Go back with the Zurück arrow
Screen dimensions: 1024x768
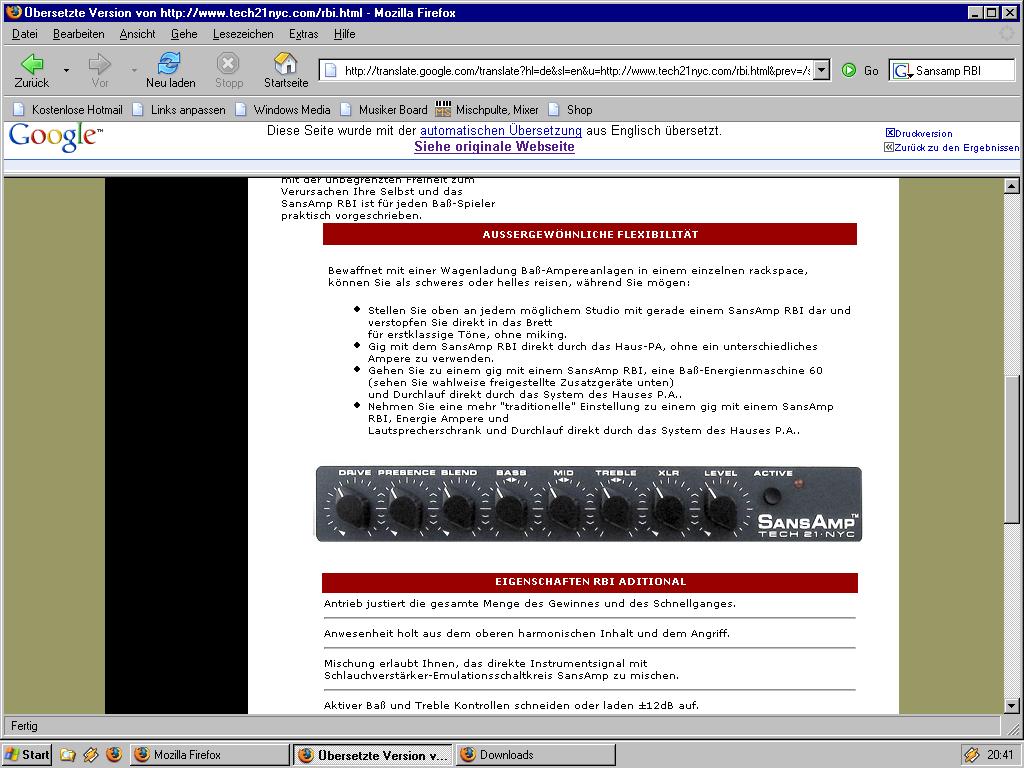31,71
